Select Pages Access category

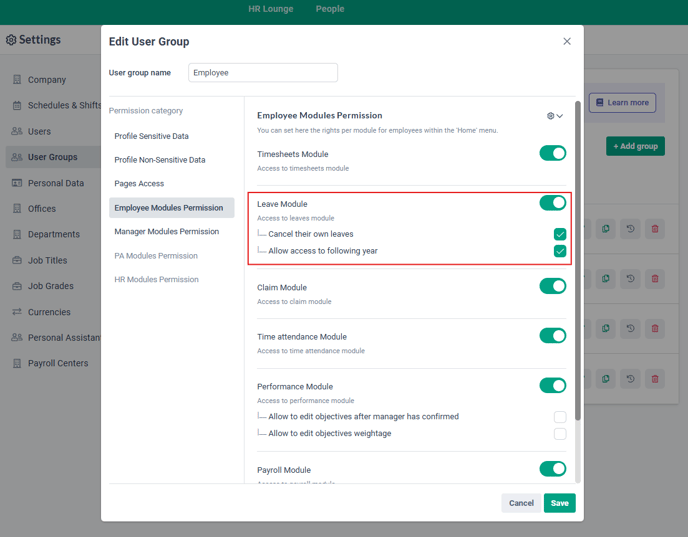(x=139, y=183)
